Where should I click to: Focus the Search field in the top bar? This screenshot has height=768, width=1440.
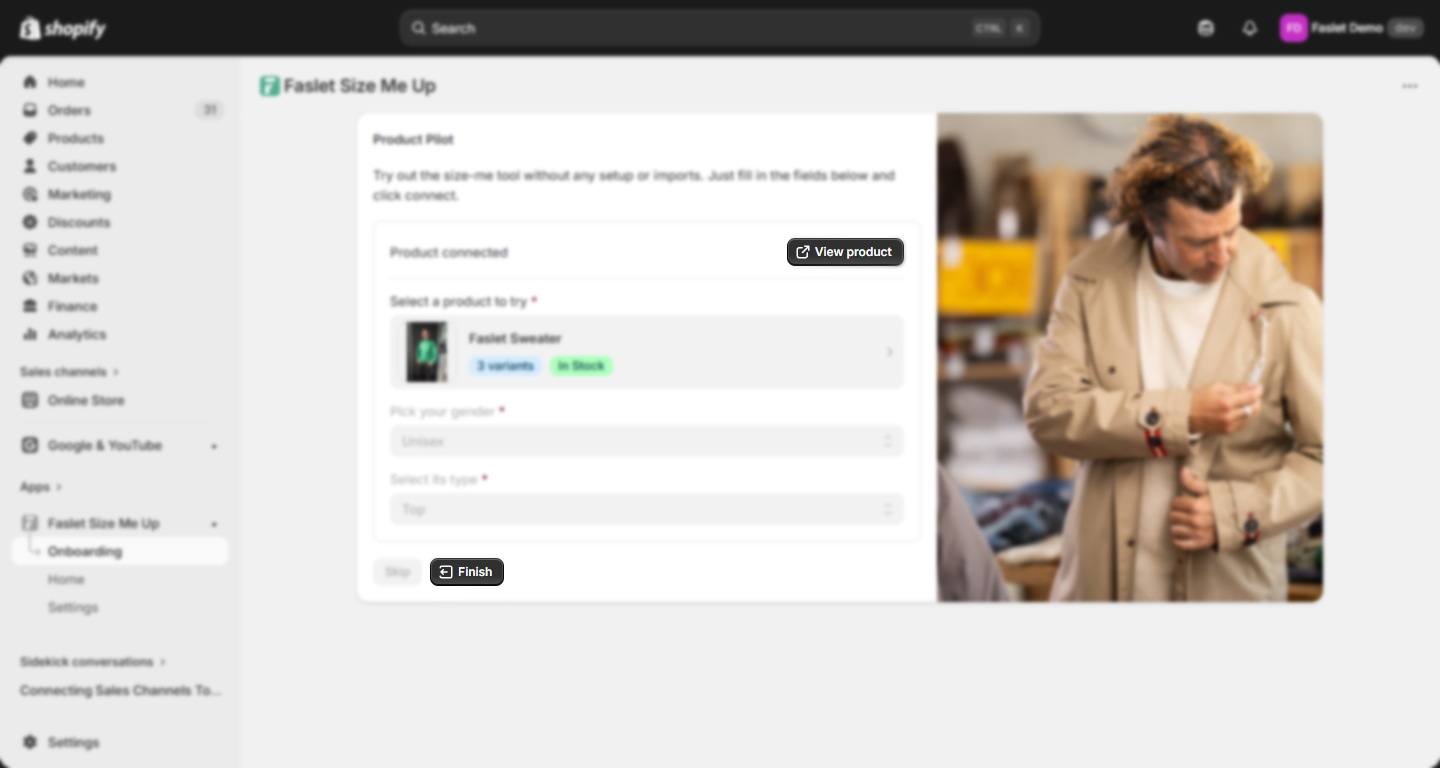point(720,28)
